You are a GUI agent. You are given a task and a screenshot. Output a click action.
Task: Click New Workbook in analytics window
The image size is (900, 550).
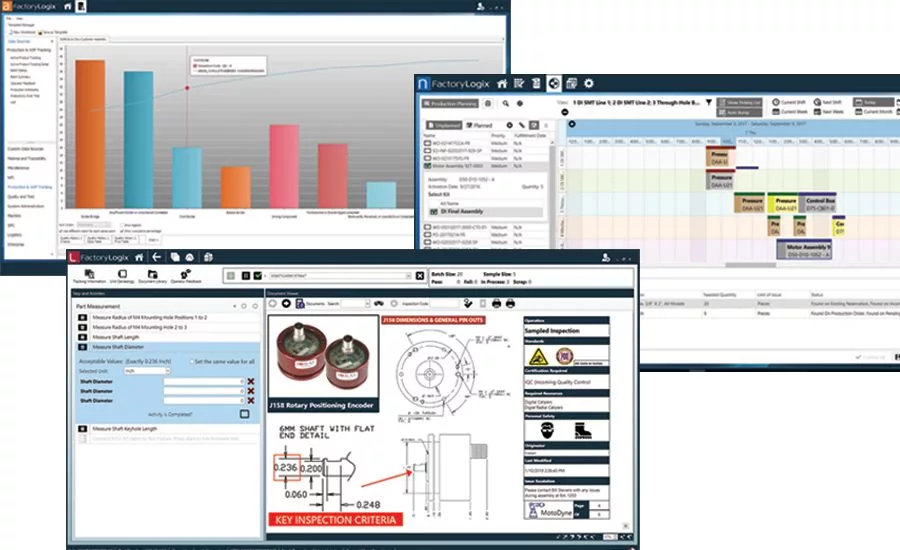pos(21,33)
